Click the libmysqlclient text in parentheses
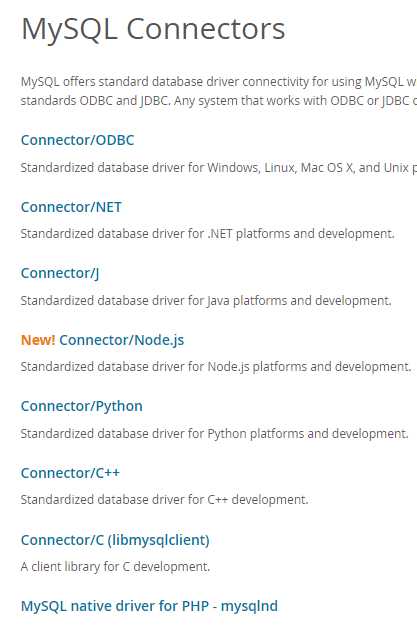The image size is (417, 625). pos(159,540)
